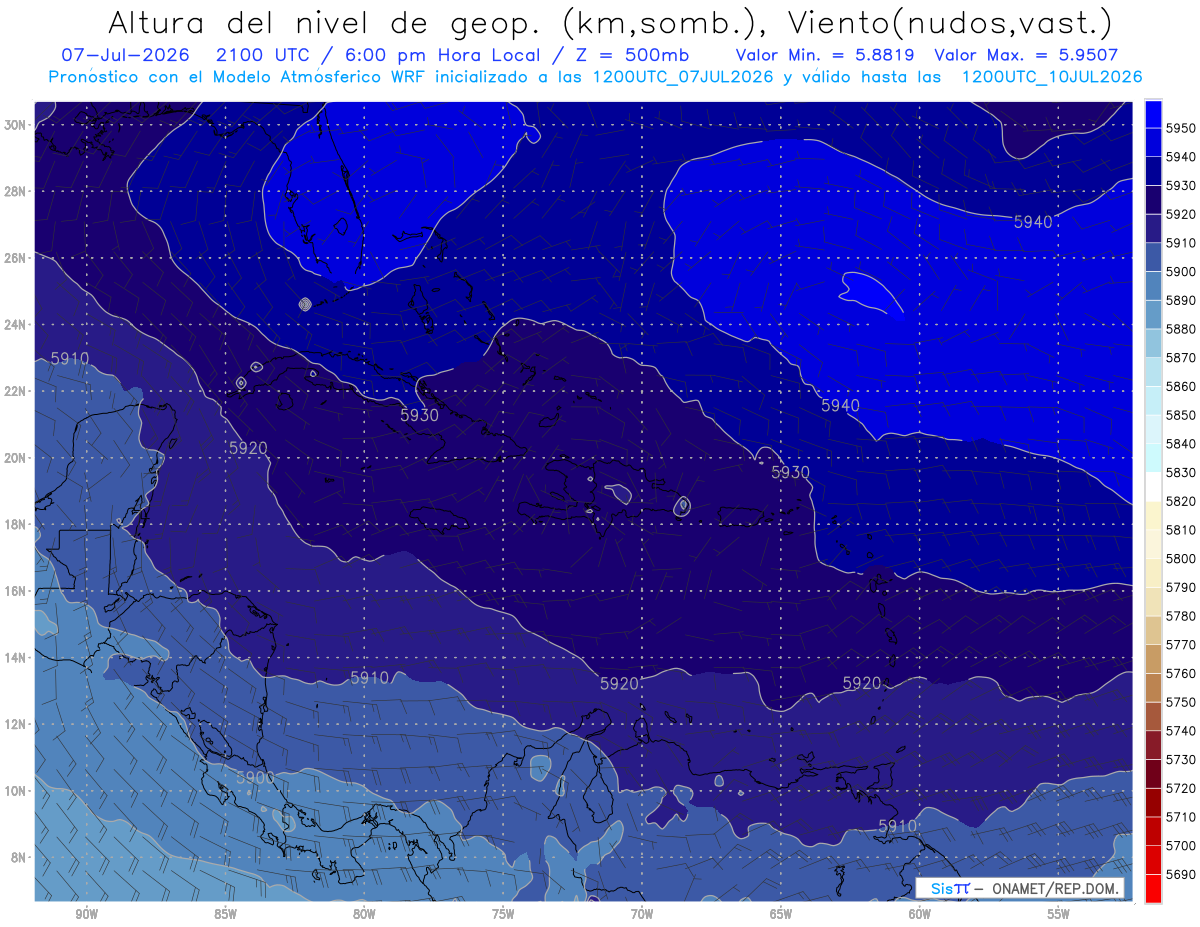Click the 60W longitude axis label
Screen dimensions: 1200x927
pos(920,914)
